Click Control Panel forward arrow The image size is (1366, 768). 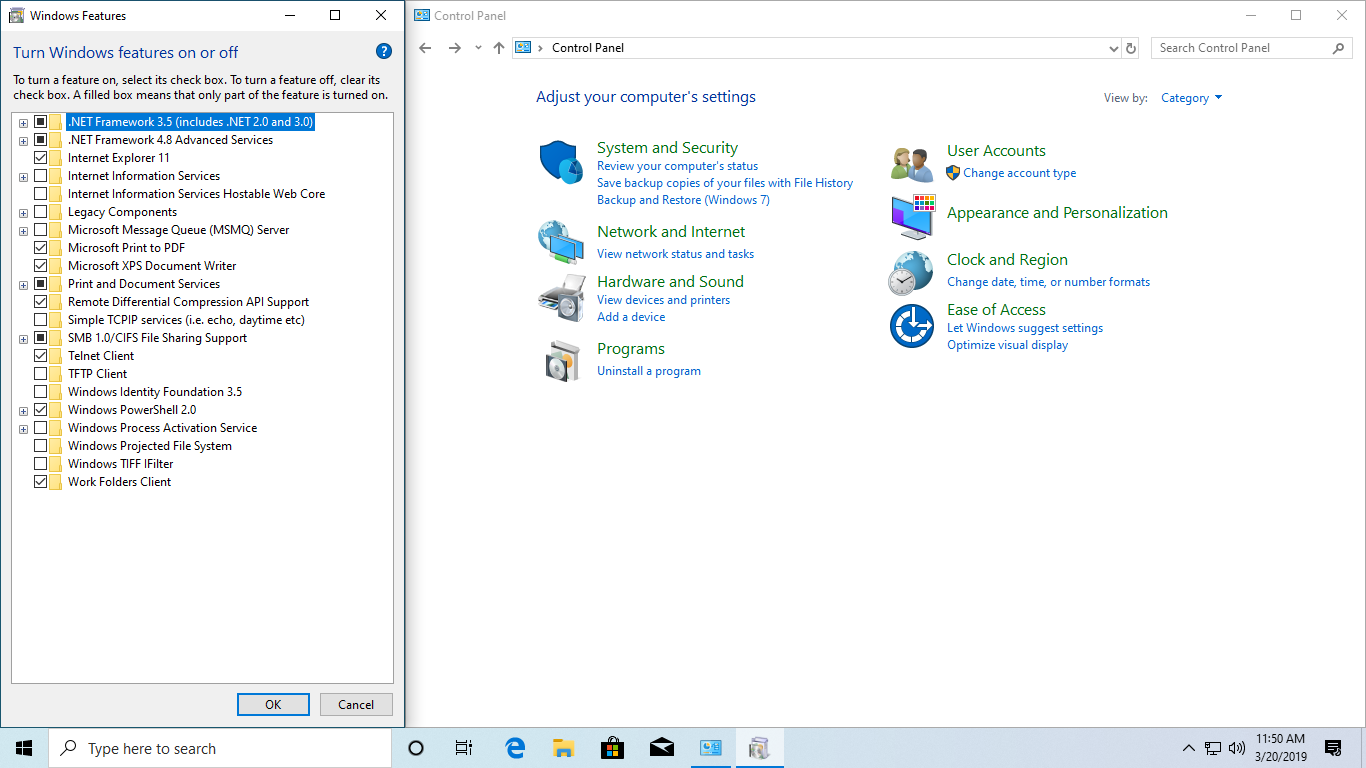pyautogui.click(x=455, y=48)
